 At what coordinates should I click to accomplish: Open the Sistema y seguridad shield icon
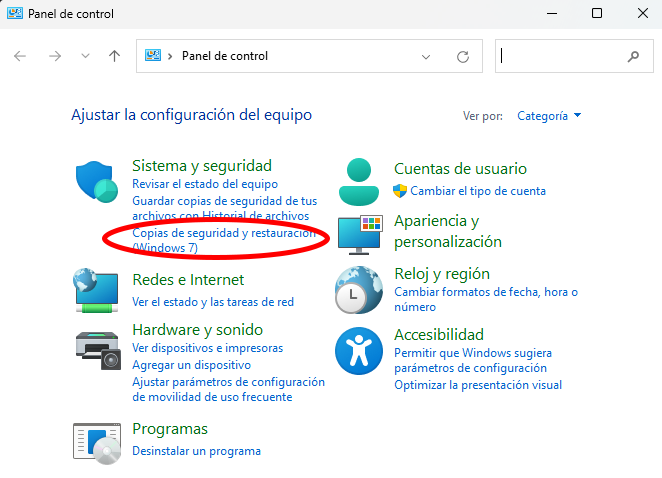97,182
